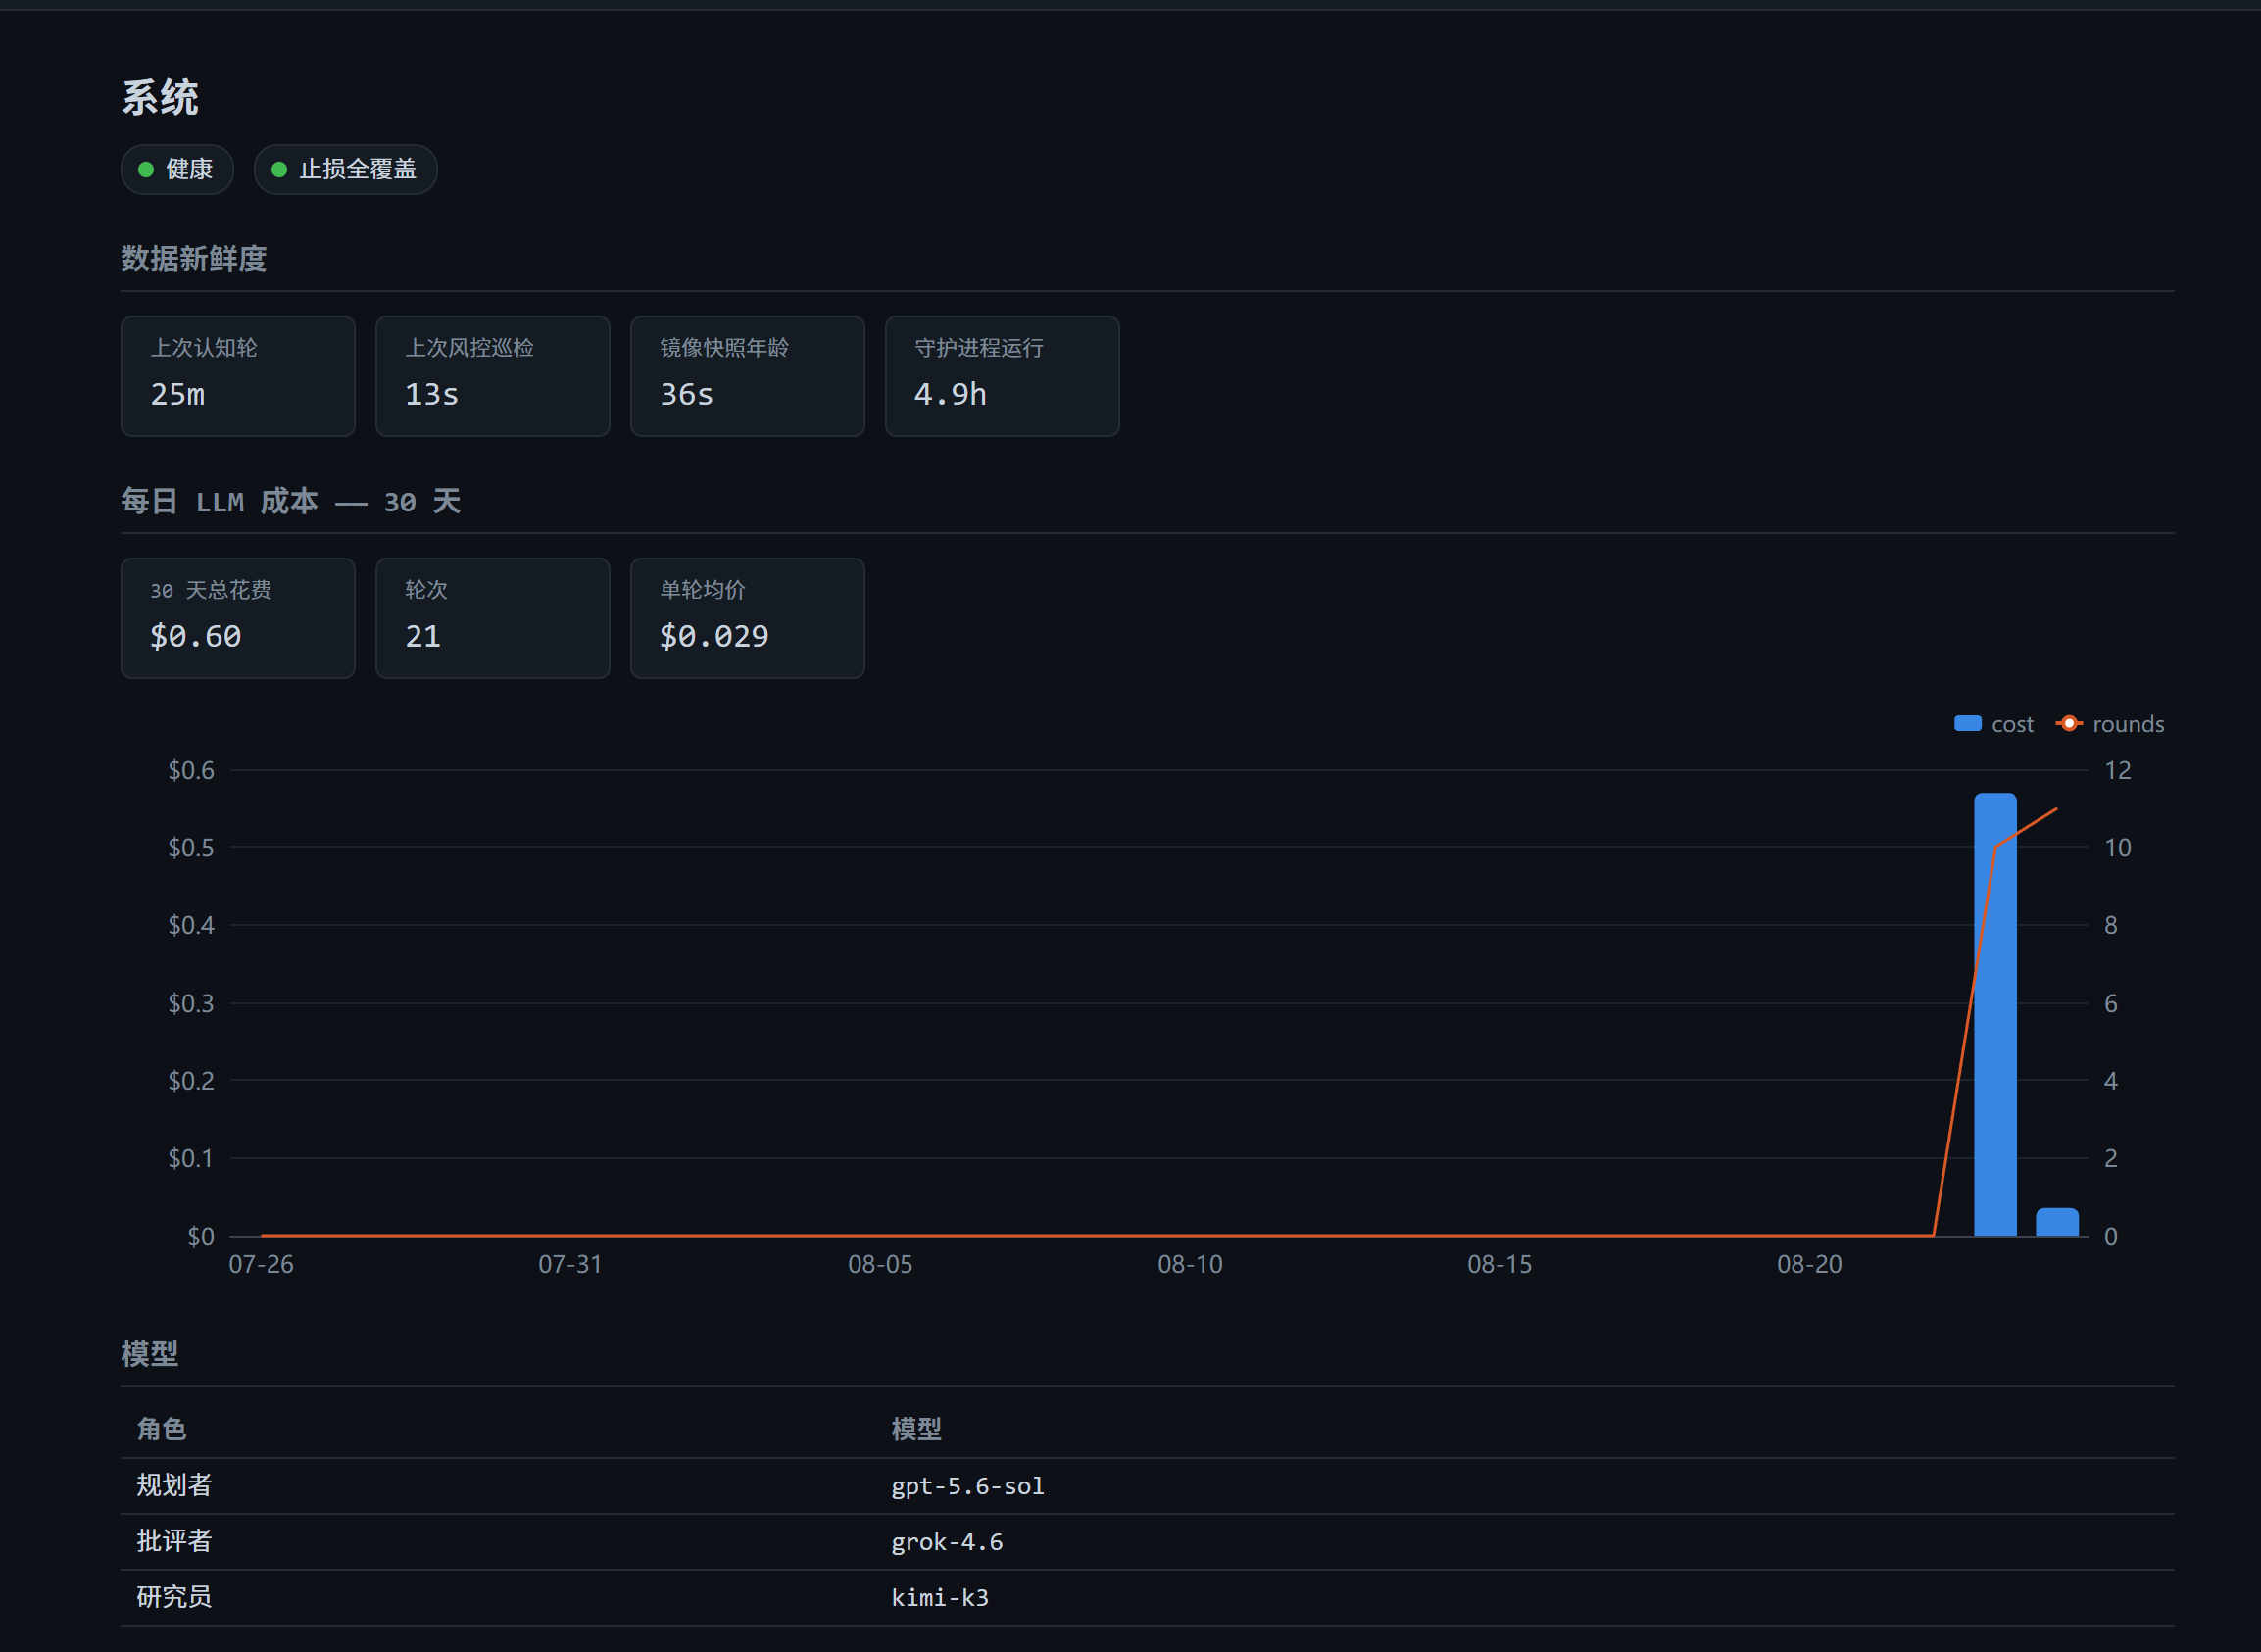Click the '$0.029' average price value

pyautogui.click(x=714, y=636)
